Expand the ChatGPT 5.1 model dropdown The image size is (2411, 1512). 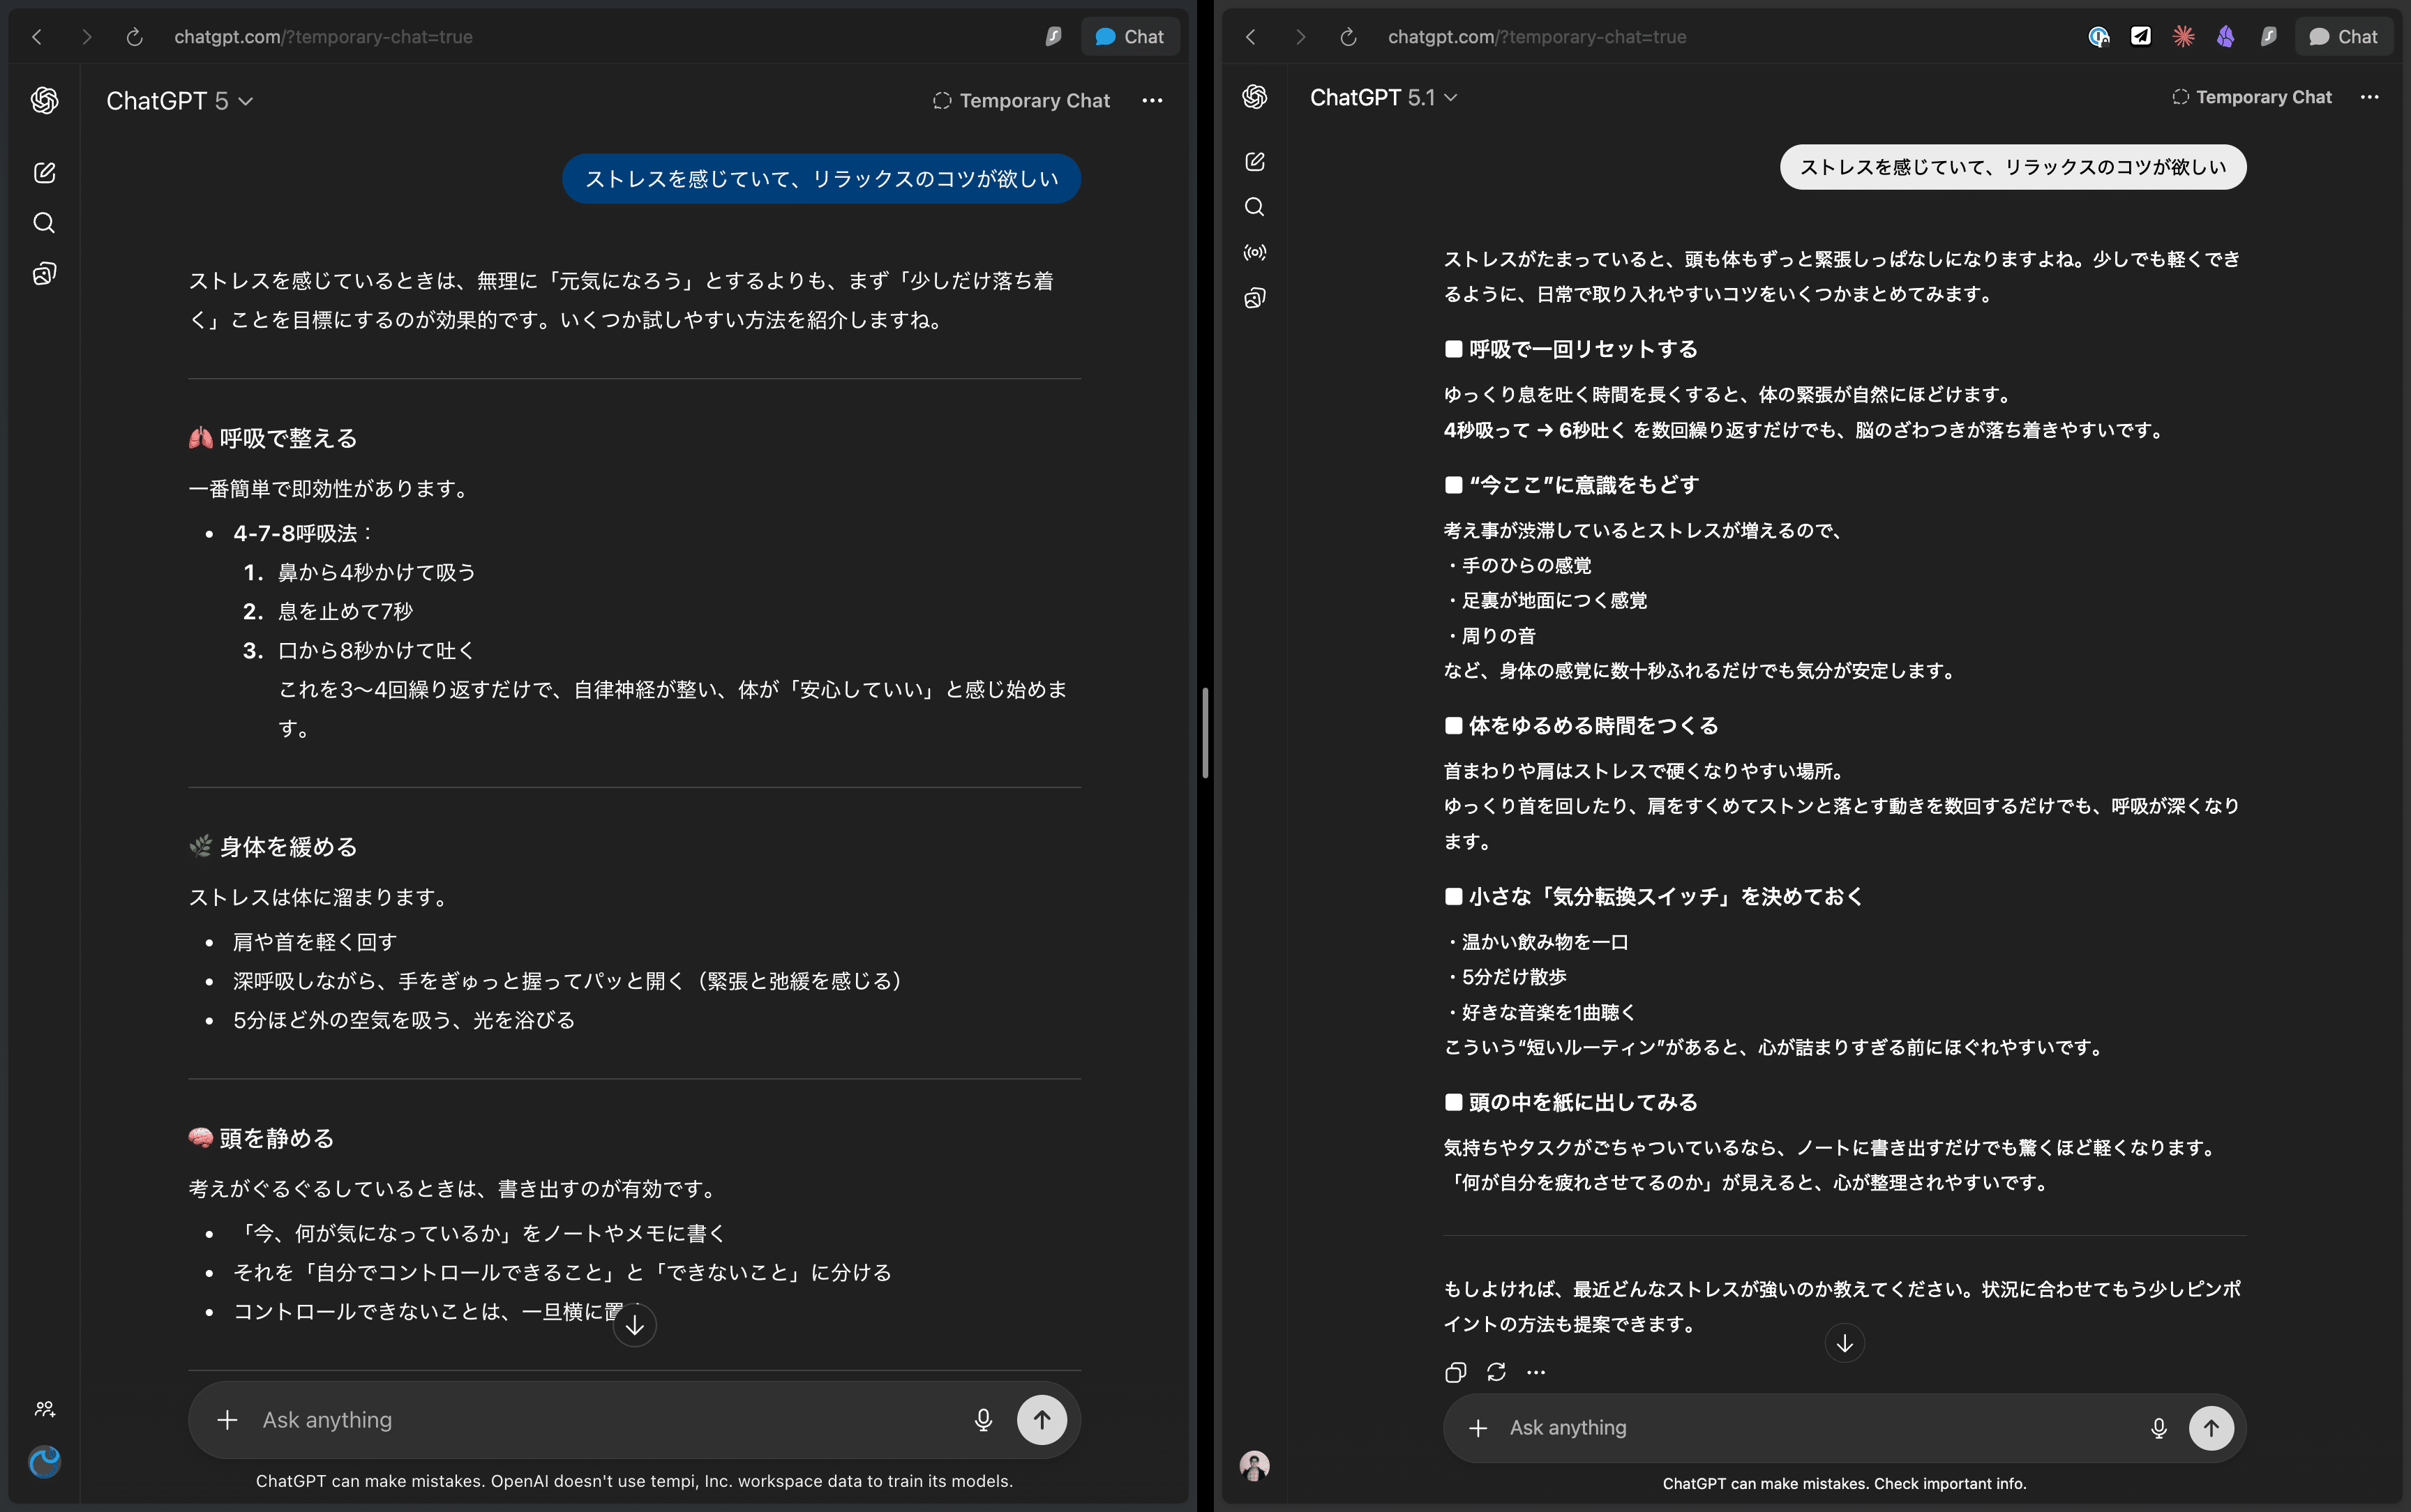(1383, 97)
